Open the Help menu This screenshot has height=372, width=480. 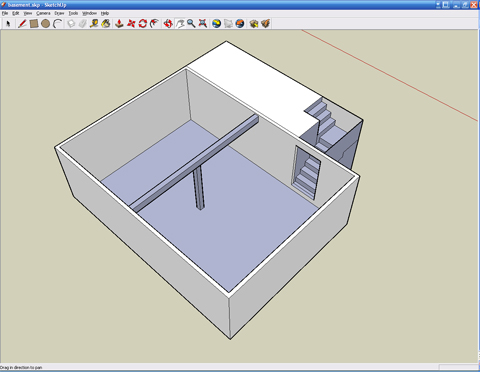point(105,13)
